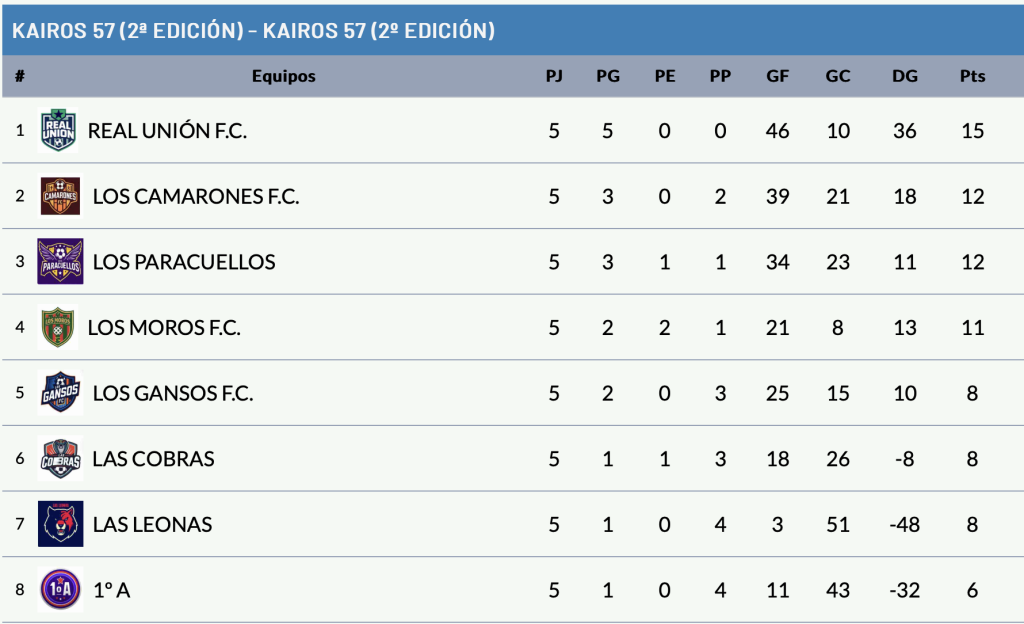
Task: Click the 1º A round badge
Action: point(60,590)
